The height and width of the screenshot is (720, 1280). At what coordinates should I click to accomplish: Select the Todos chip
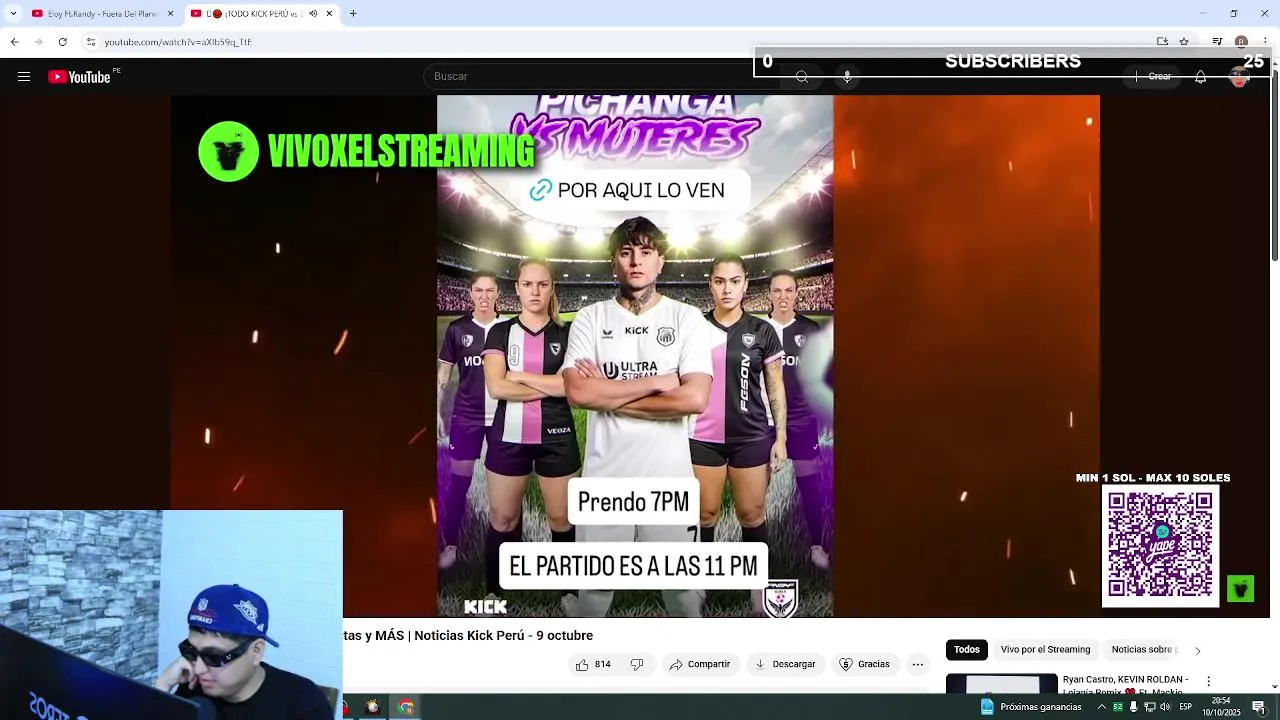point(966,650)
